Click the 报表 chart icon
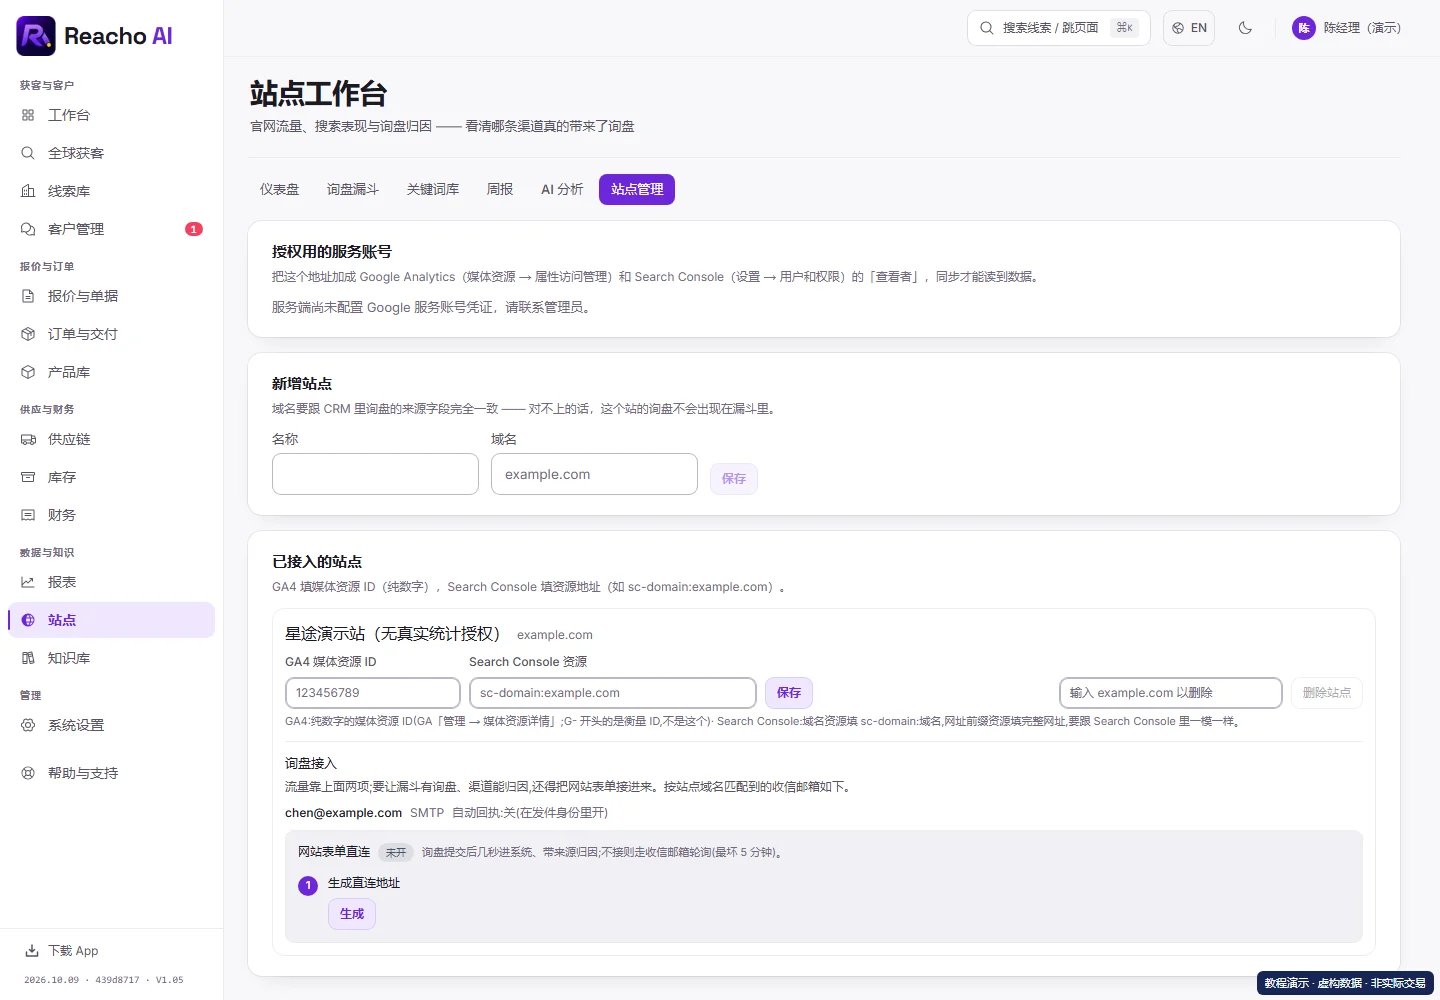 coord(28,582)
